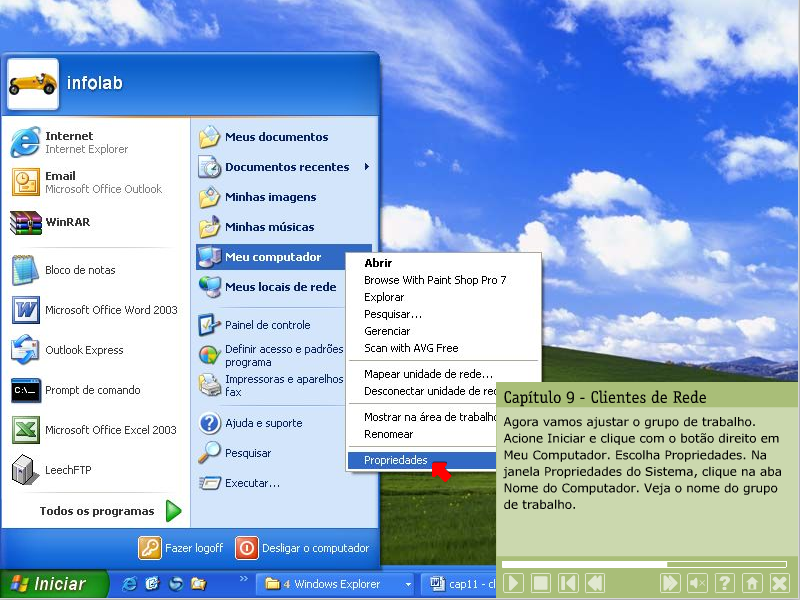Click the Internet Explorer quick launch icon
This screenshot has width=800, height=600.
(130, 584)
